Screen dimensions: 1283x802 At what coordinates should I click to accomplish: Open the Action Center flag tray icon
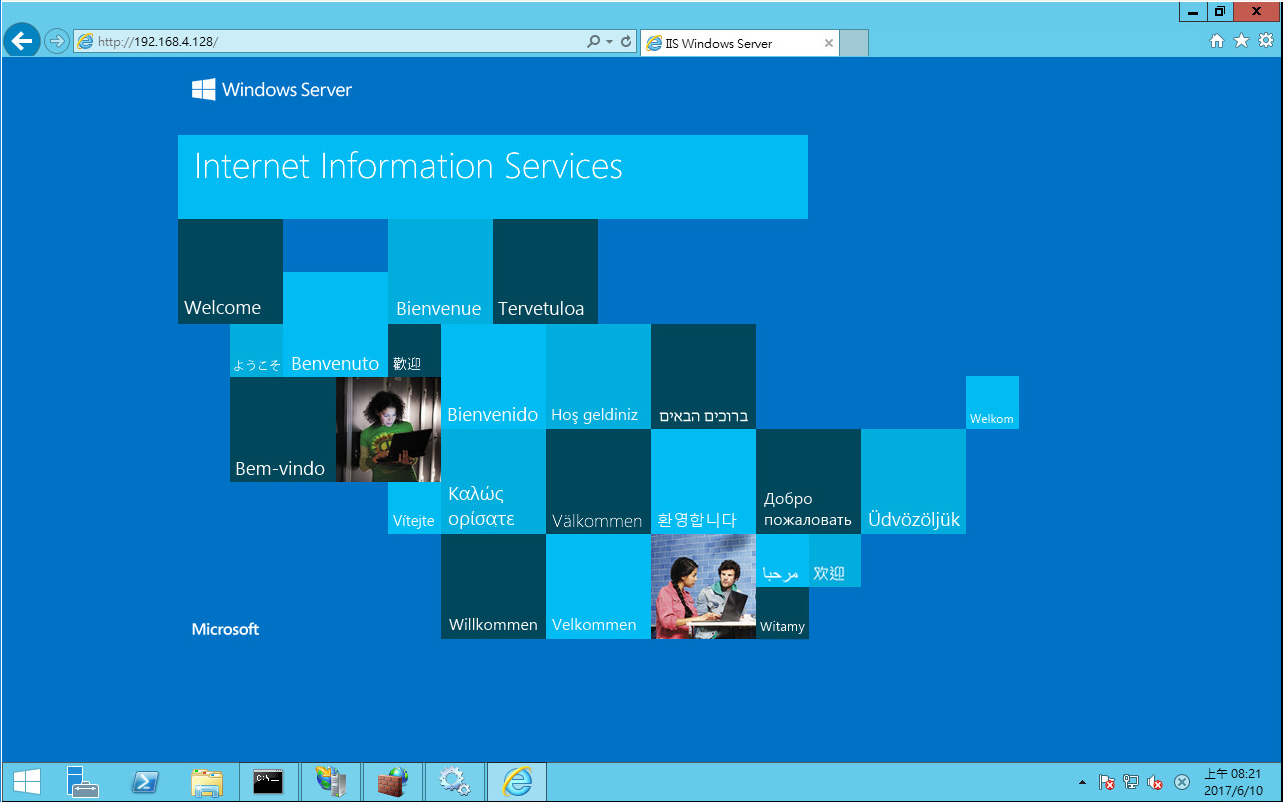[1107, 782]
